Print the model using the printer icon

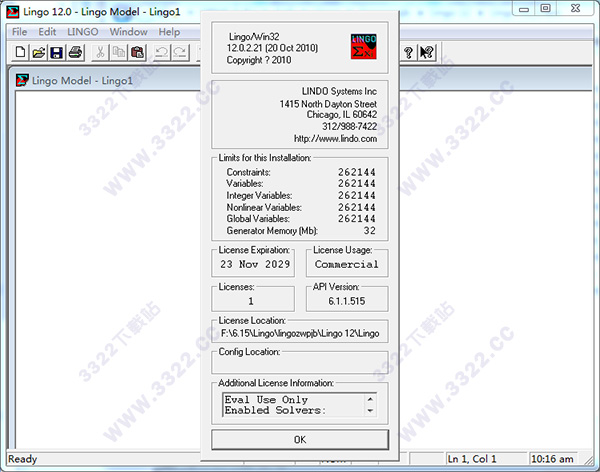click(75, 52)
